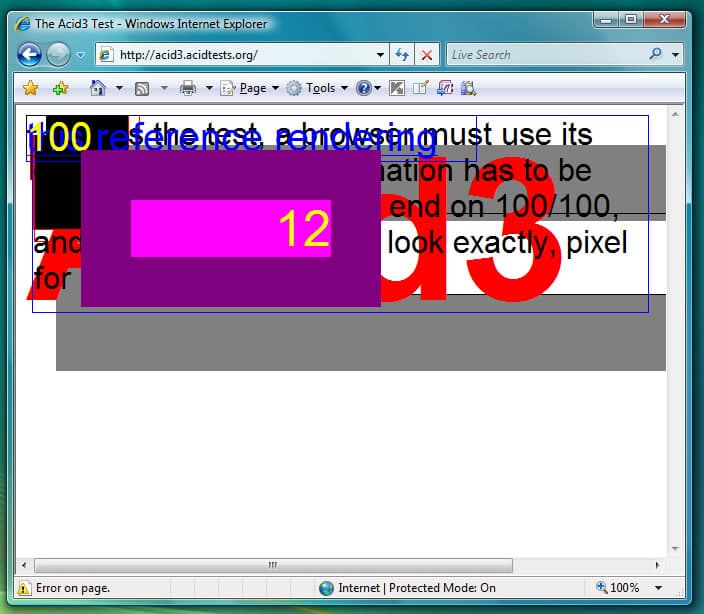The width and height of the screenshot is (704, 614).
Task: Expand the Print options dropdown arrow
Action: pos(209,88)
